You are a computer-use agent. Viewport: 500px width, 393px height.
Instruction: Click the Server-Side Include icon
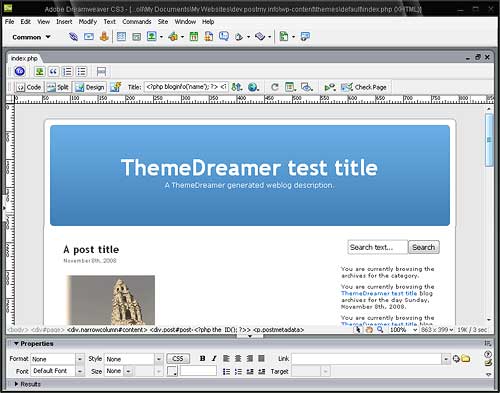click(x=209, y=36)
